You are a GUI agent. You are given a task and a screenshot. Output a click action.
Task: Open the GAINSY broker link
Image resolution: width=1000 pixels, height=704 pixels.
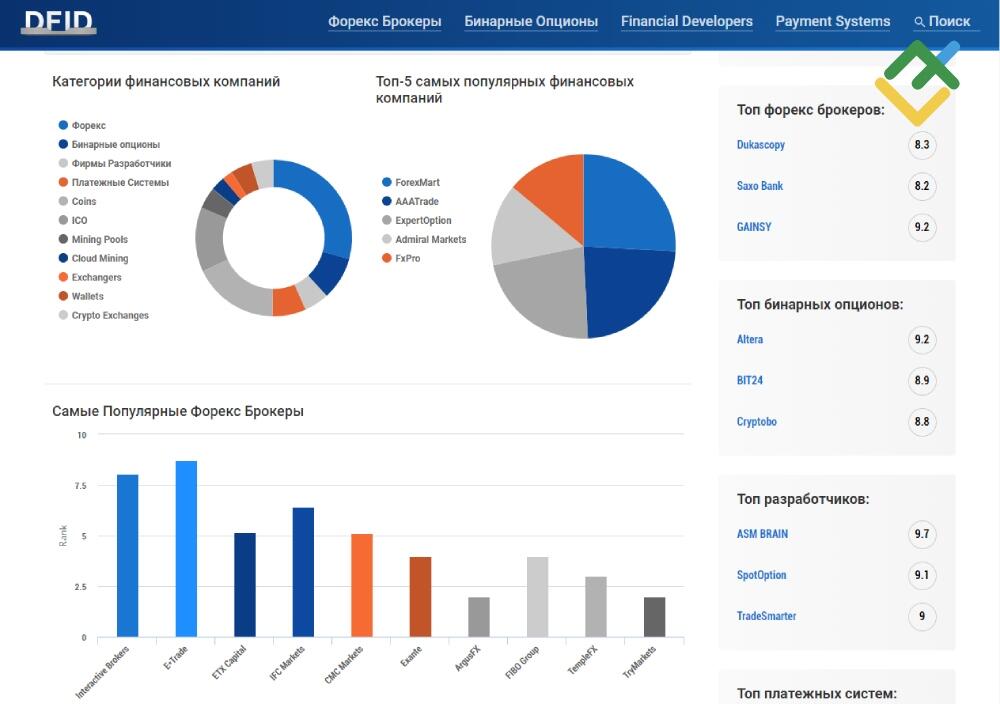754,227
